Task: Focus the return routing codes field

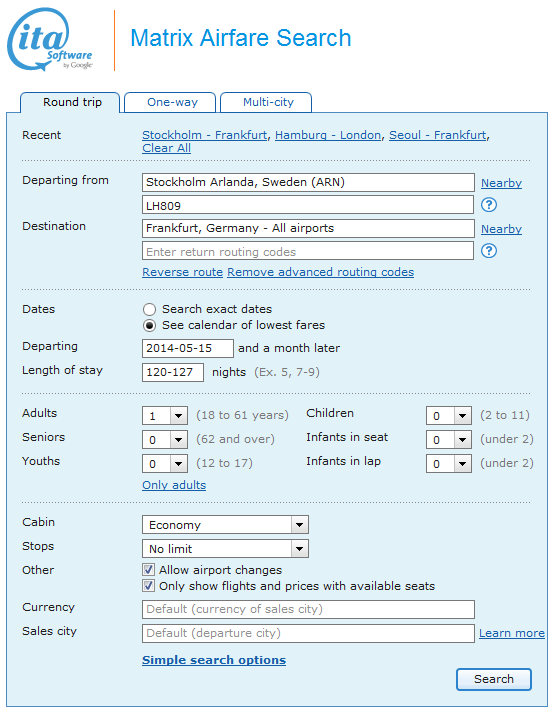Action: click(x=308, y=251)
